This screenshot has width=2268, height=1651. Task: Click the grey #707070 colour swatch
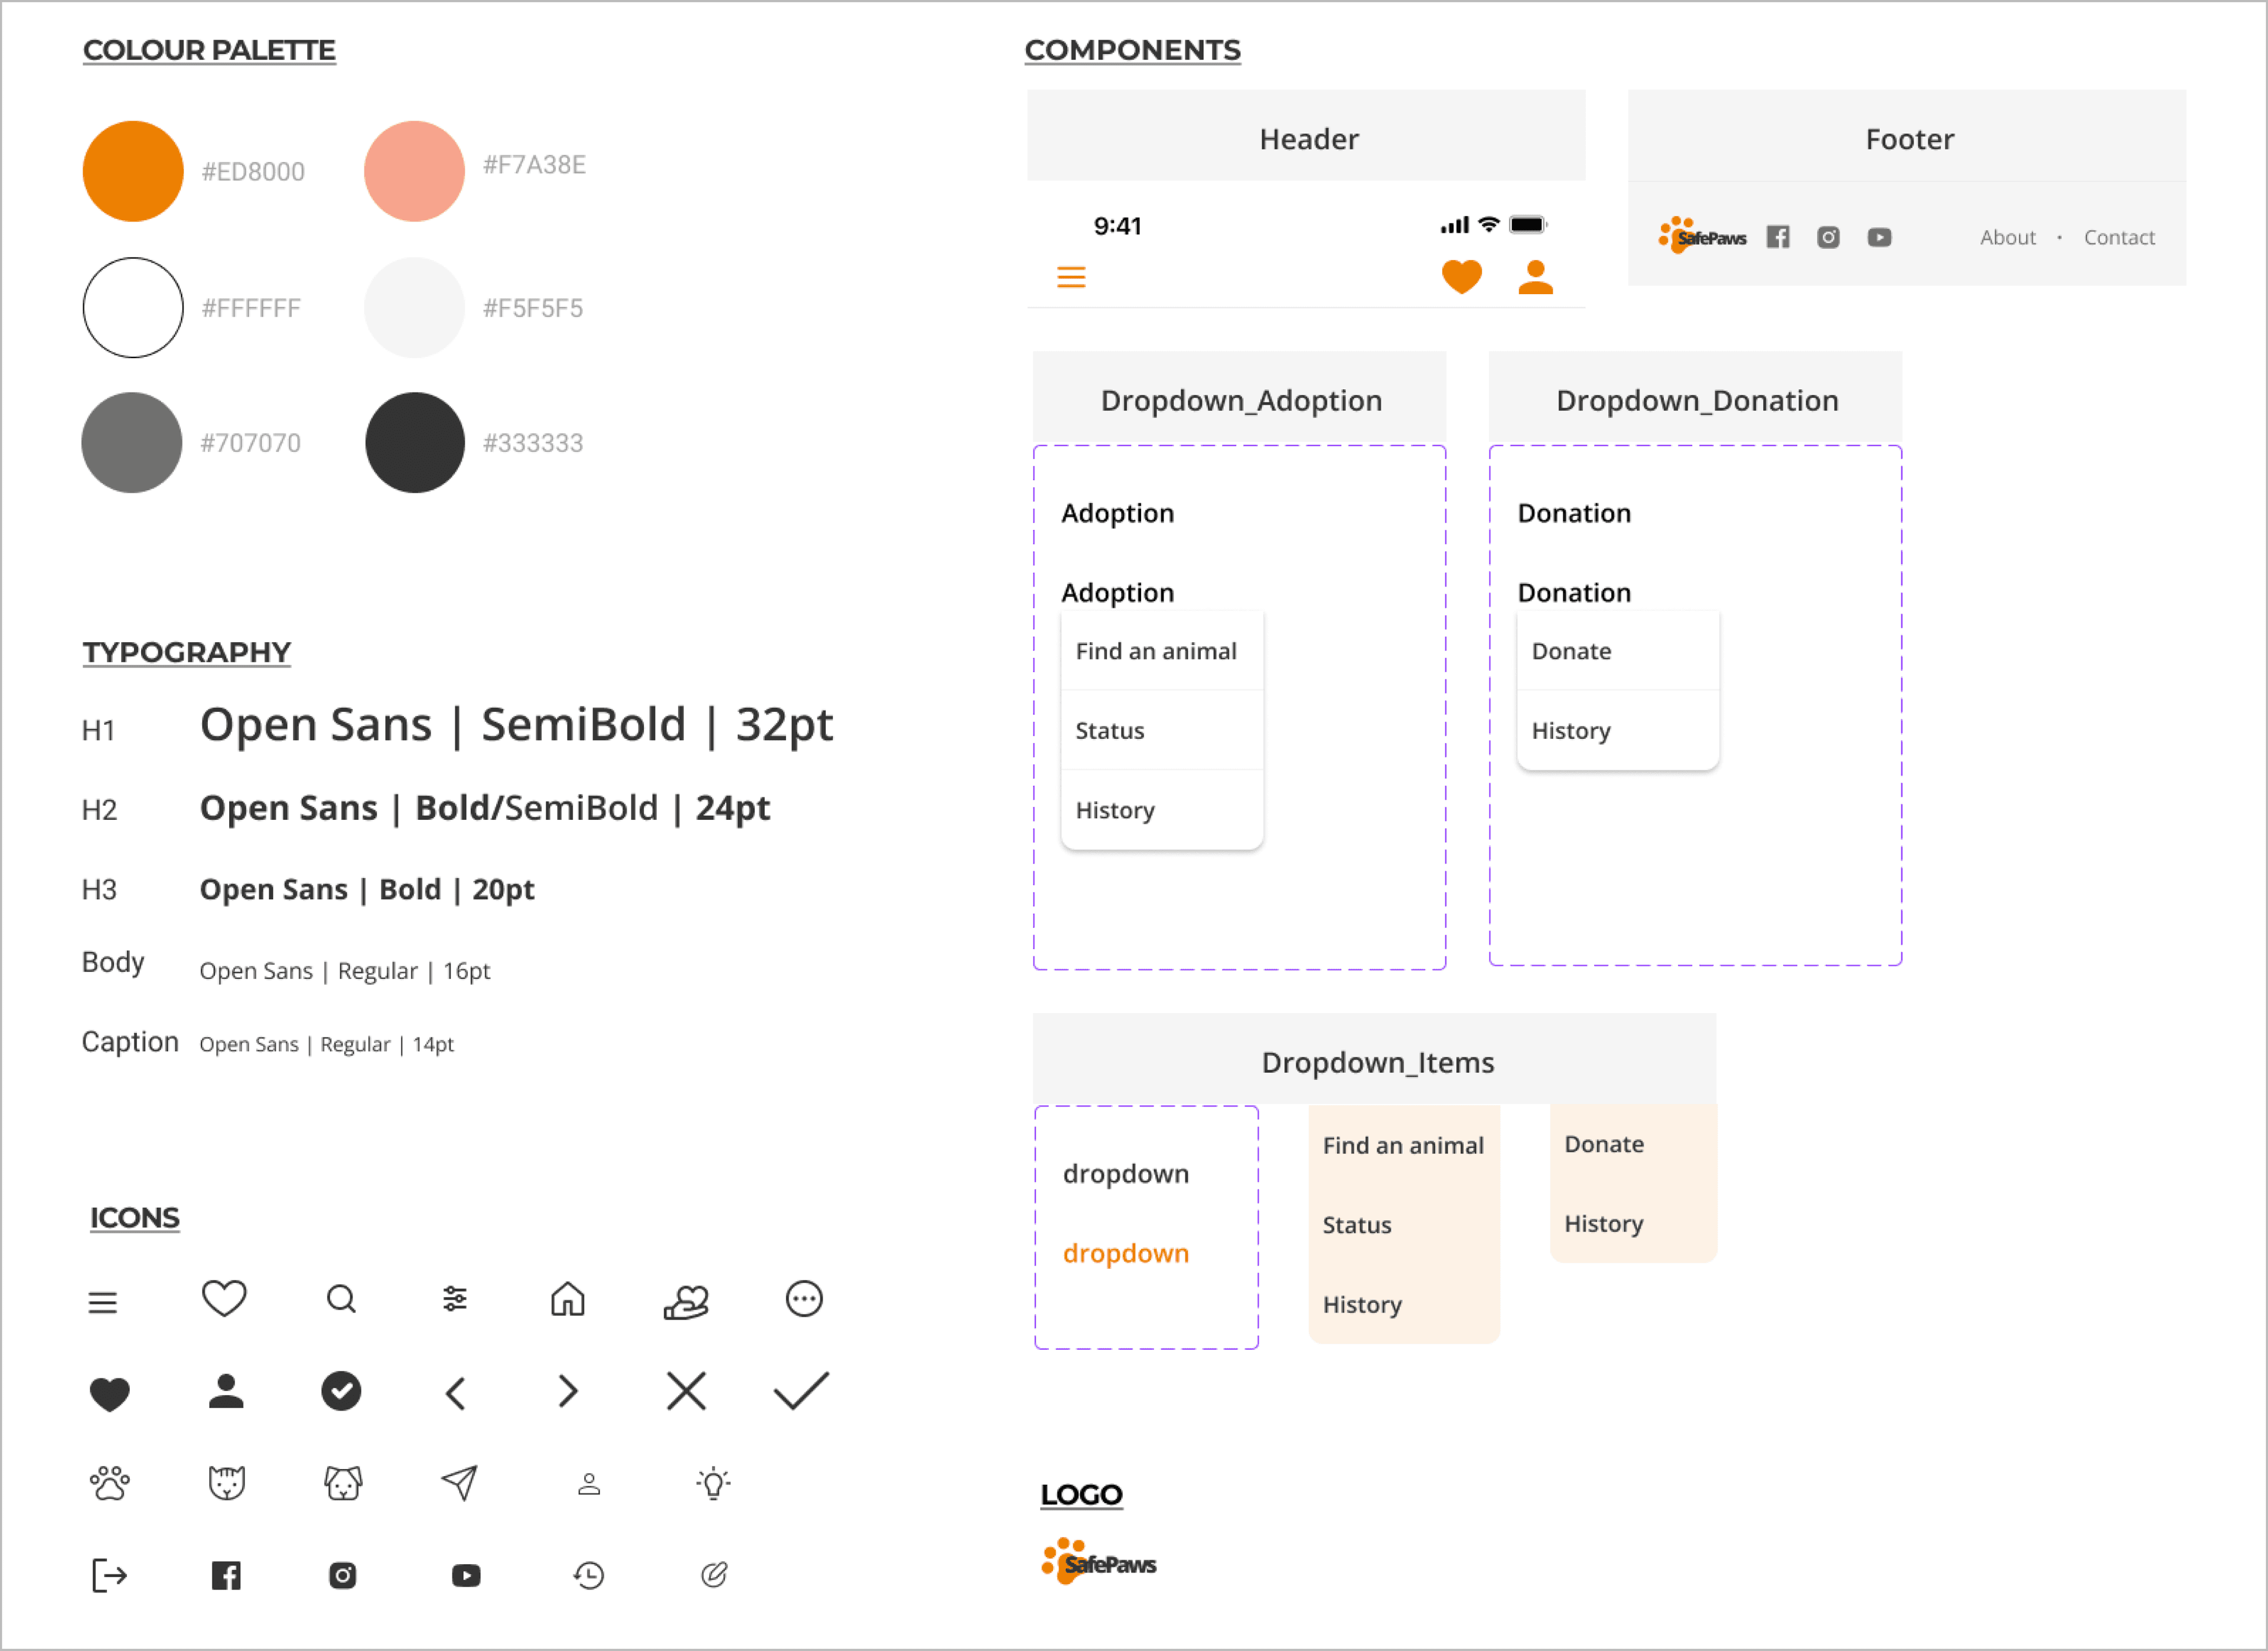pos(132,442)
